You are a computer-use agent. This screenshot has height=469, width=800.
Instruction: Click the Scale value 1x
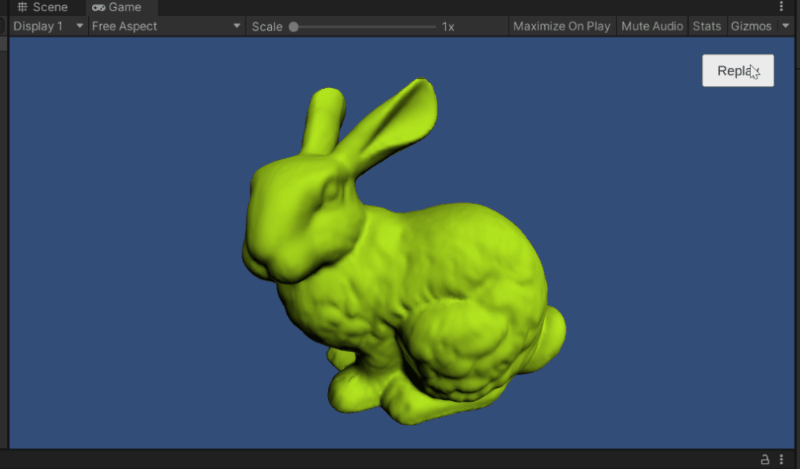point(448,27)
